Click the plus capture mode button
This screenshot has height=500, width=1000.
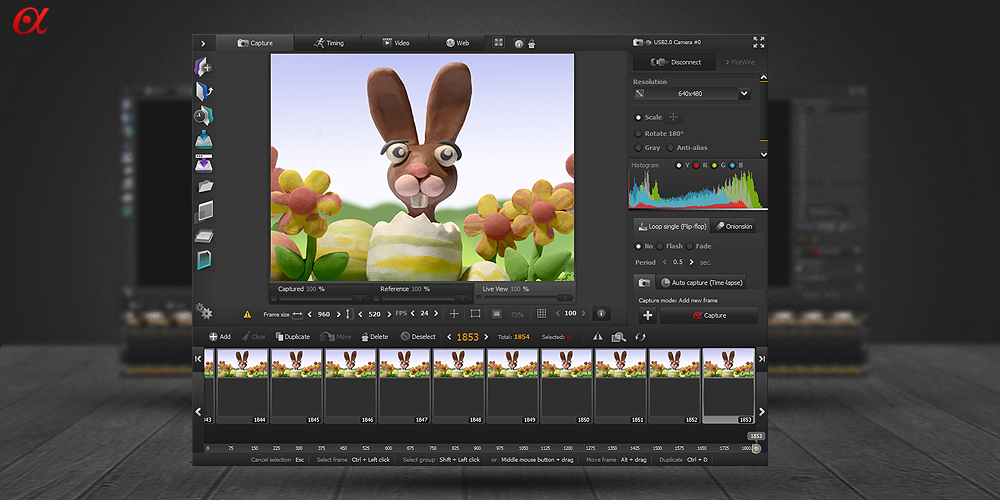(648, 315)
